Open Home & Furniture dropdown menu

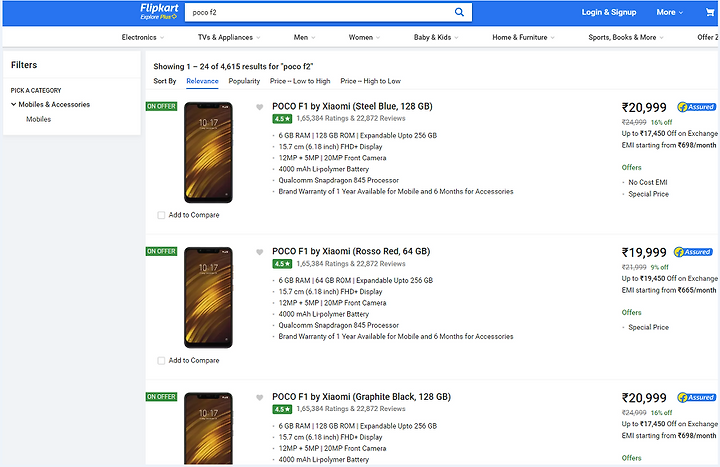point(523,37)
